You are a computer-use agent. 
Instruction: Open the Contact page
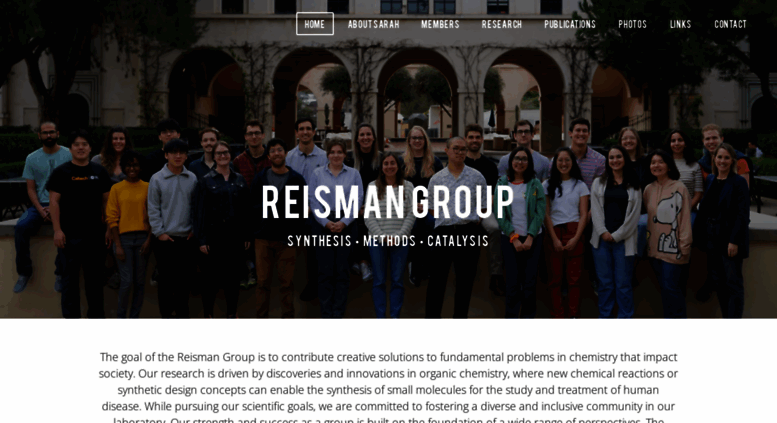point(730,24)
